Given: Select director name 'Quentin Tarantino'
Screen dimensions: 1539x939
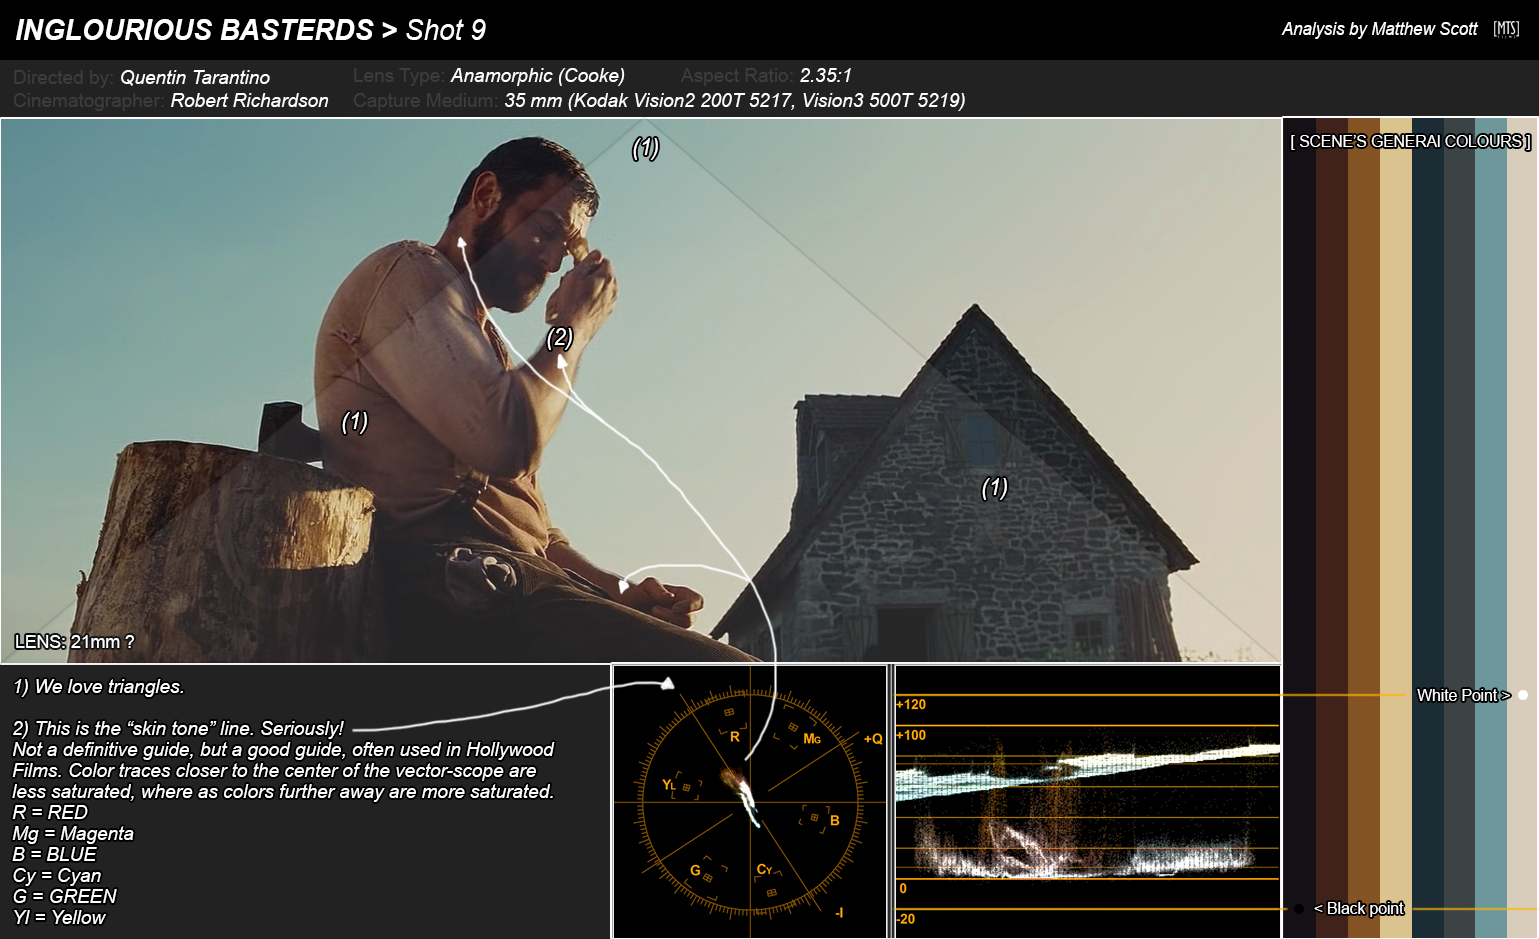Looking at the screenshot, I should [195, 77].
